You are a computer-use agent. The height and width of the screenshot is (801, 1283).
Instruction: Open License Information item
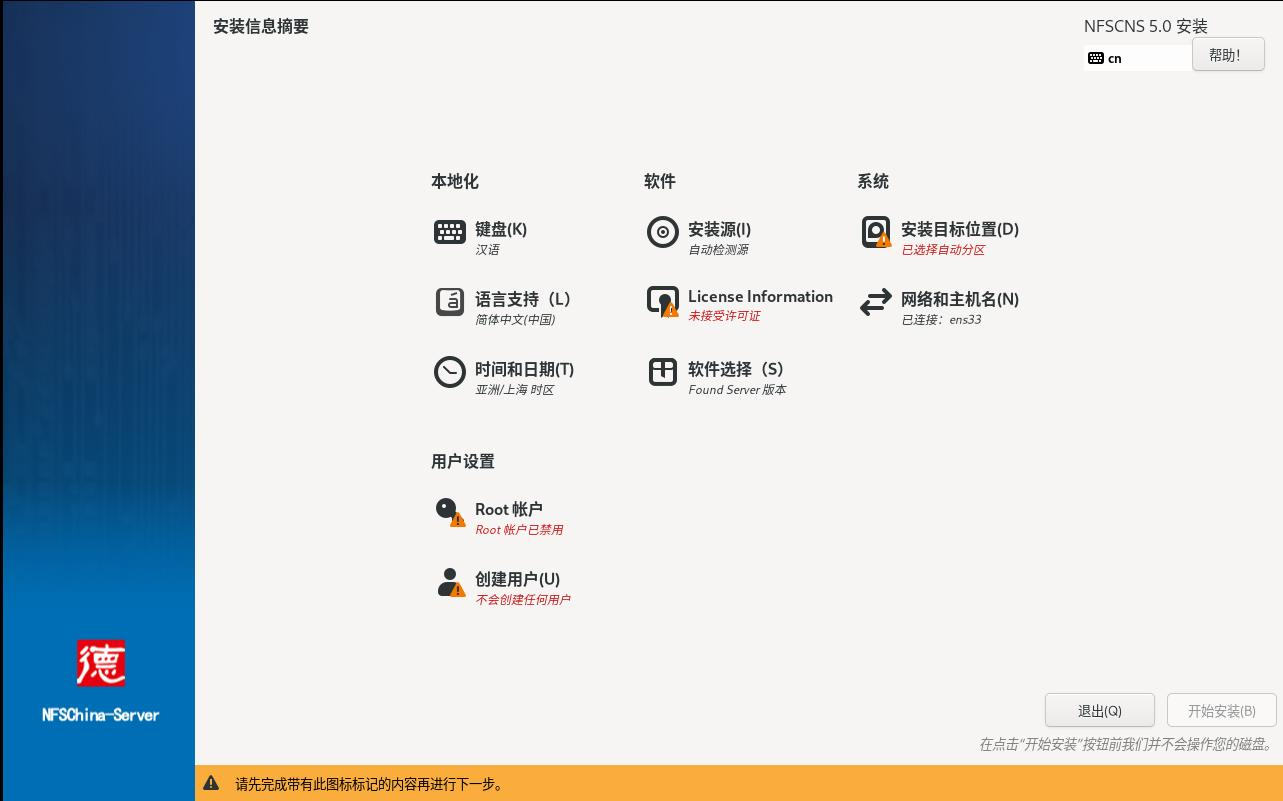click(760, 296)
